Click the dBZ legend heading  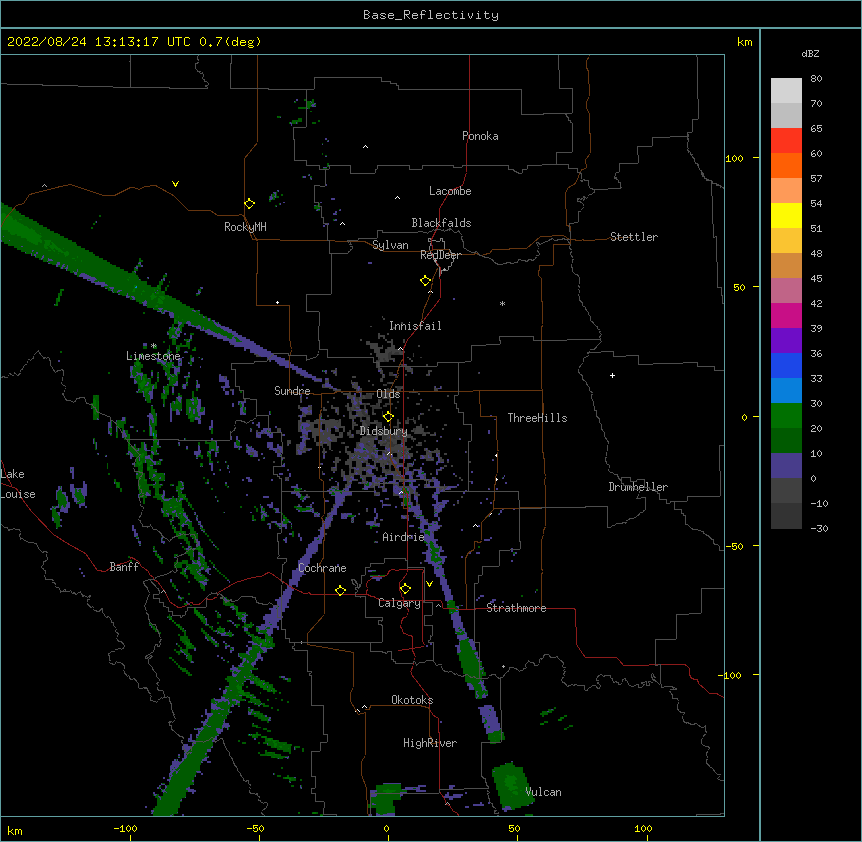click(810, 53)
